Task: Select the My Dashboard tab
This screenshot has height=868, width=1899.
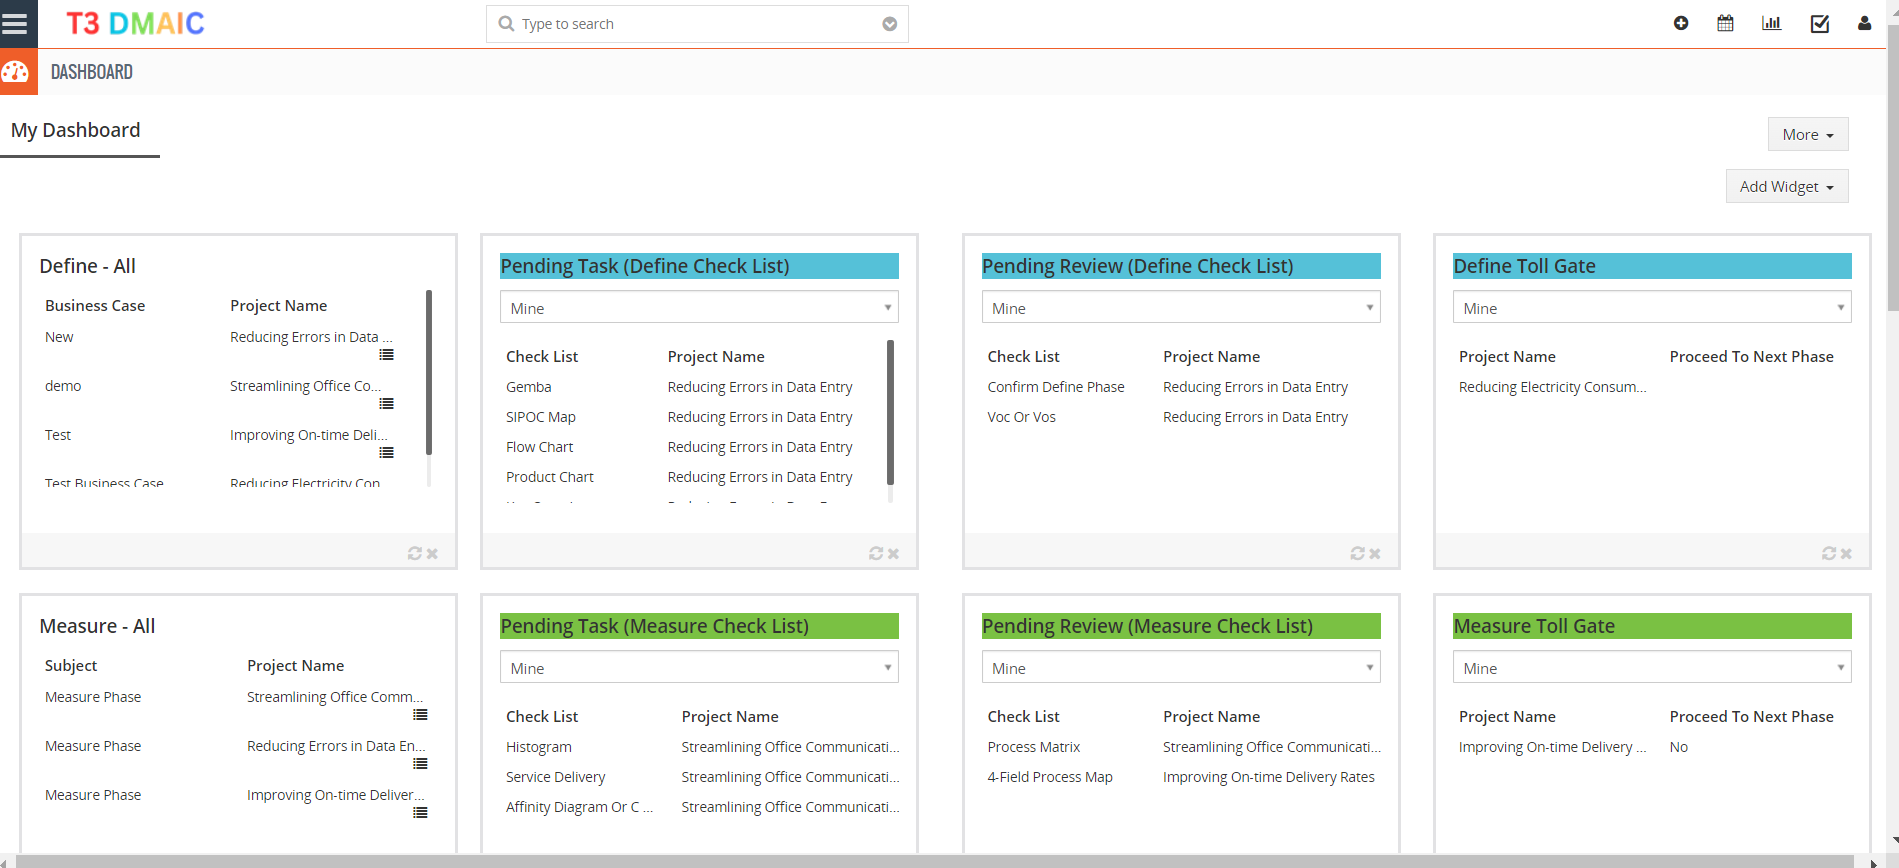Action: click(76, 130)
